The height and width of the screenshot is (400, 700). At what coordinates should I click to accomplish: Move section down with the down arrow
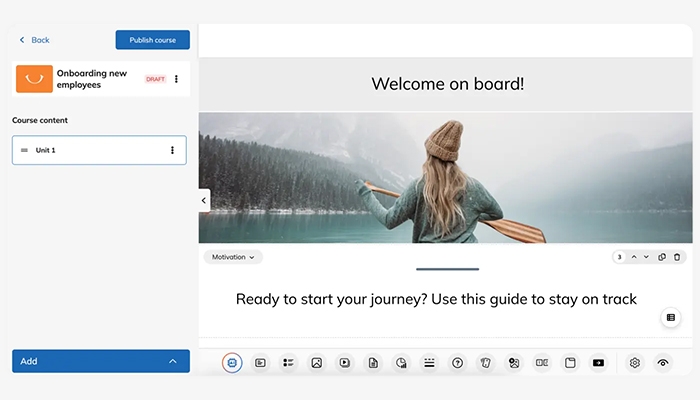pos(646,257)
